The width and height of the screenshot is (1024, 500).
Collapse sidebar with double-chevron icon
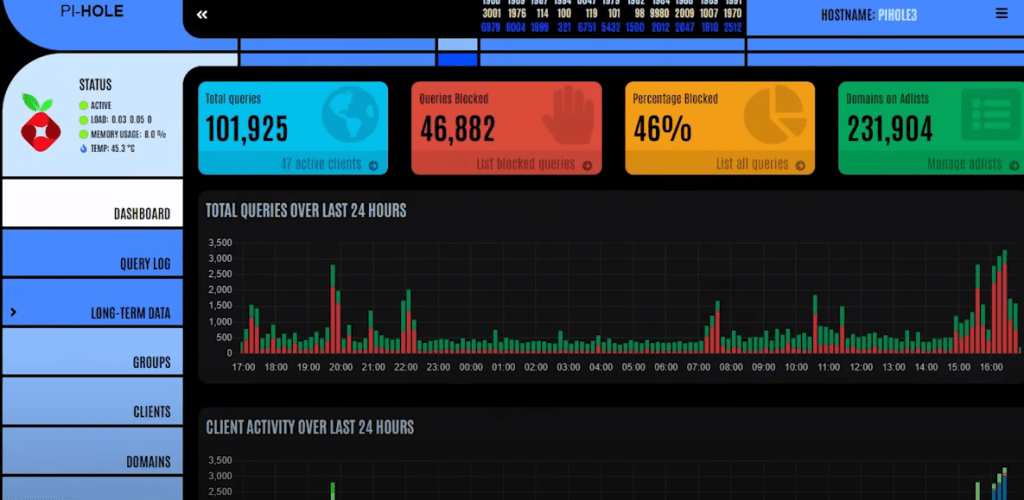[x=202, y=14]
